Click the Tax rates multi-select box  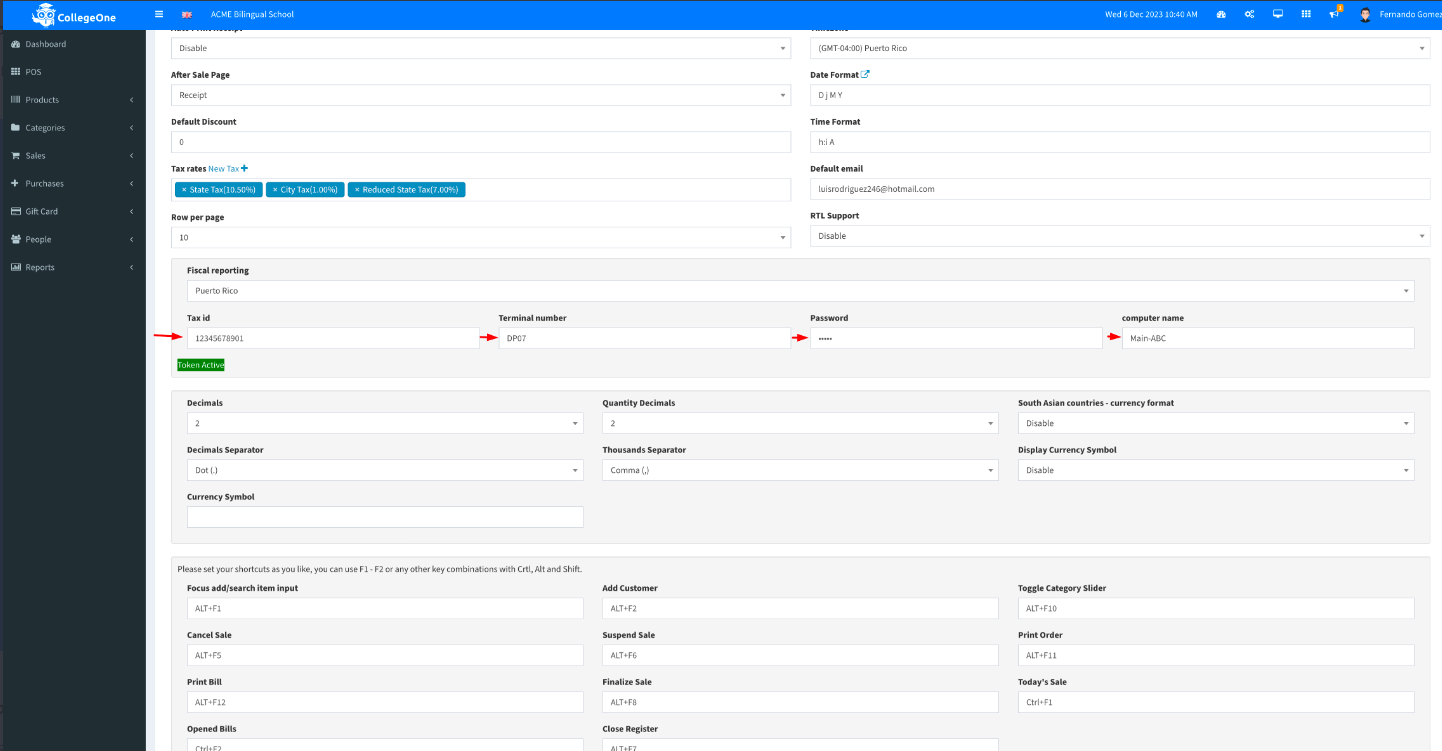(481, 189)
